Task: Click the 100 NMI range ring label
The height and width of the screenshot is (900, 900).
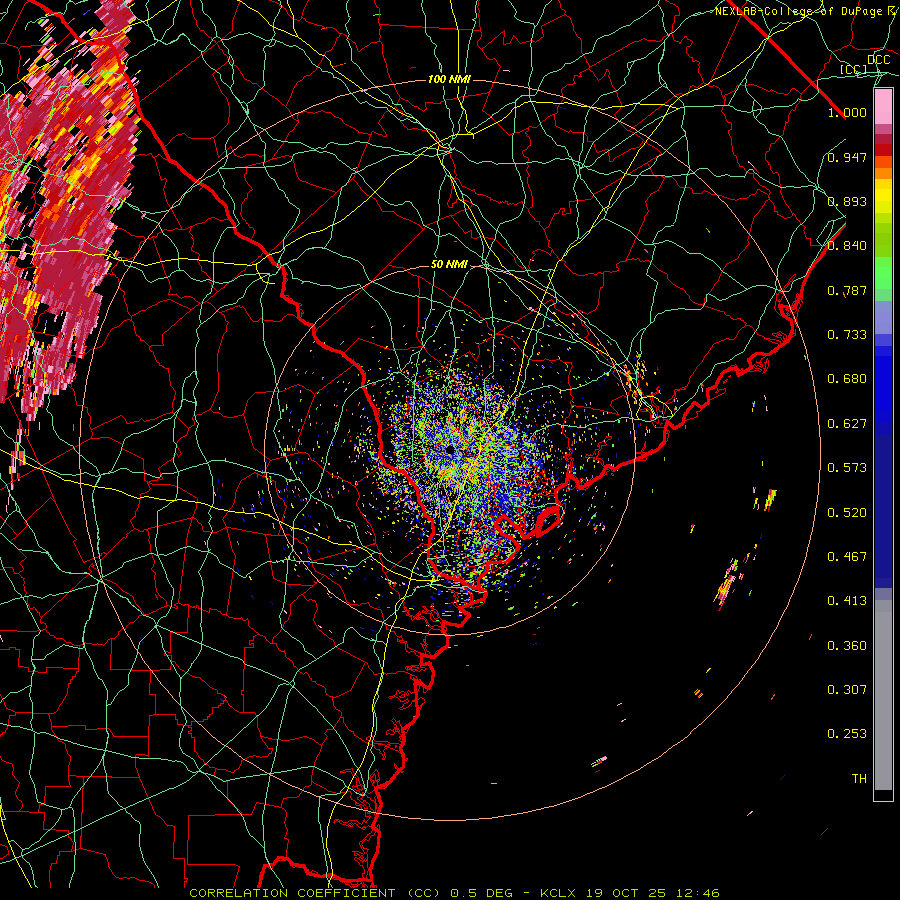Action: click(449, 79)
